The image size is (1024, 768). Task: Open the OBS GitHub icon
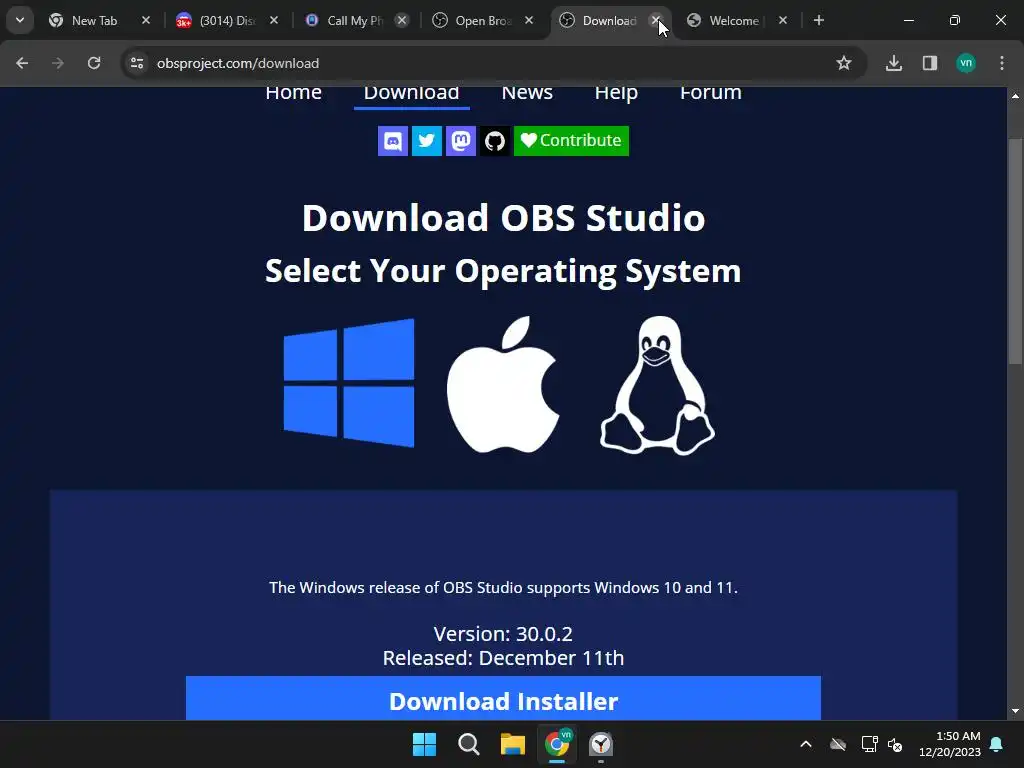tap(494, 141)
